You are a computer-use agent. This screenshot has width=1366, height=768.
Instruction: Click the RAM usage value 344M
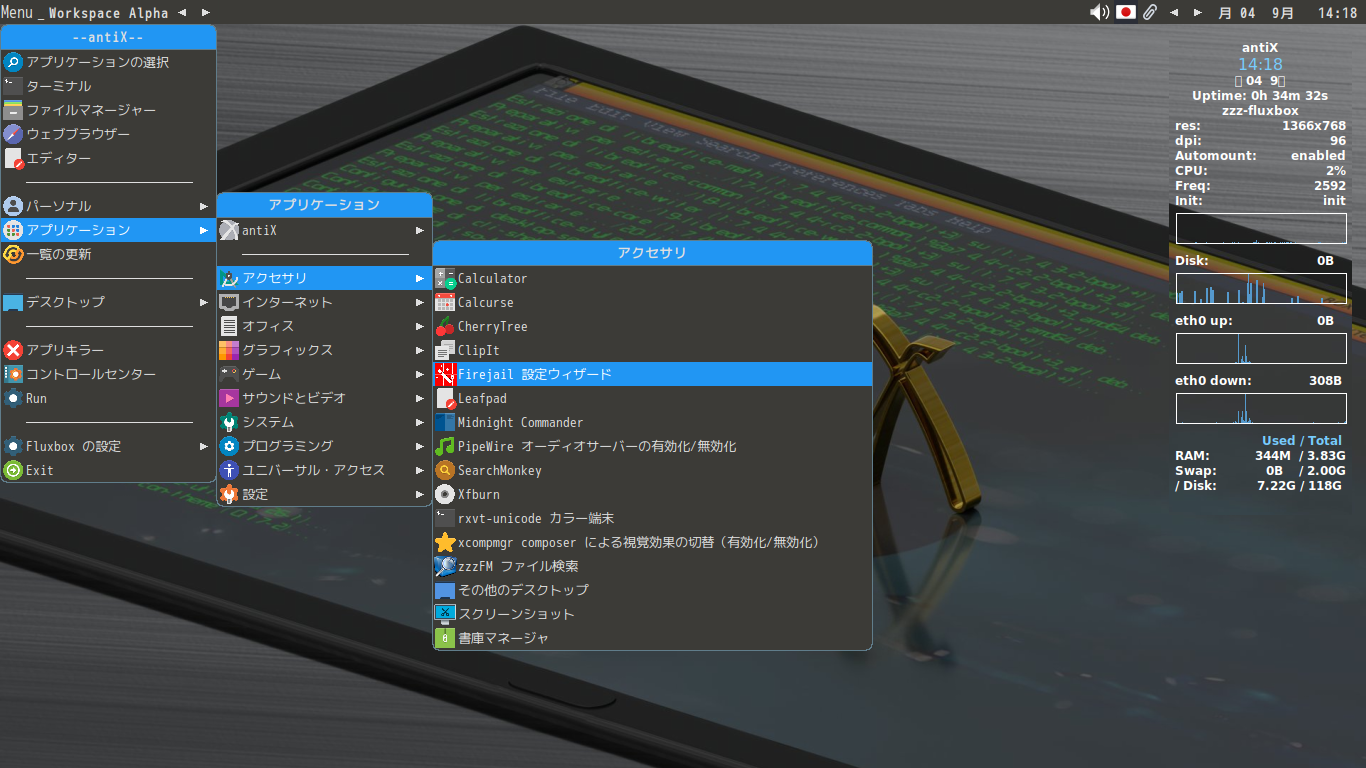1273,456
